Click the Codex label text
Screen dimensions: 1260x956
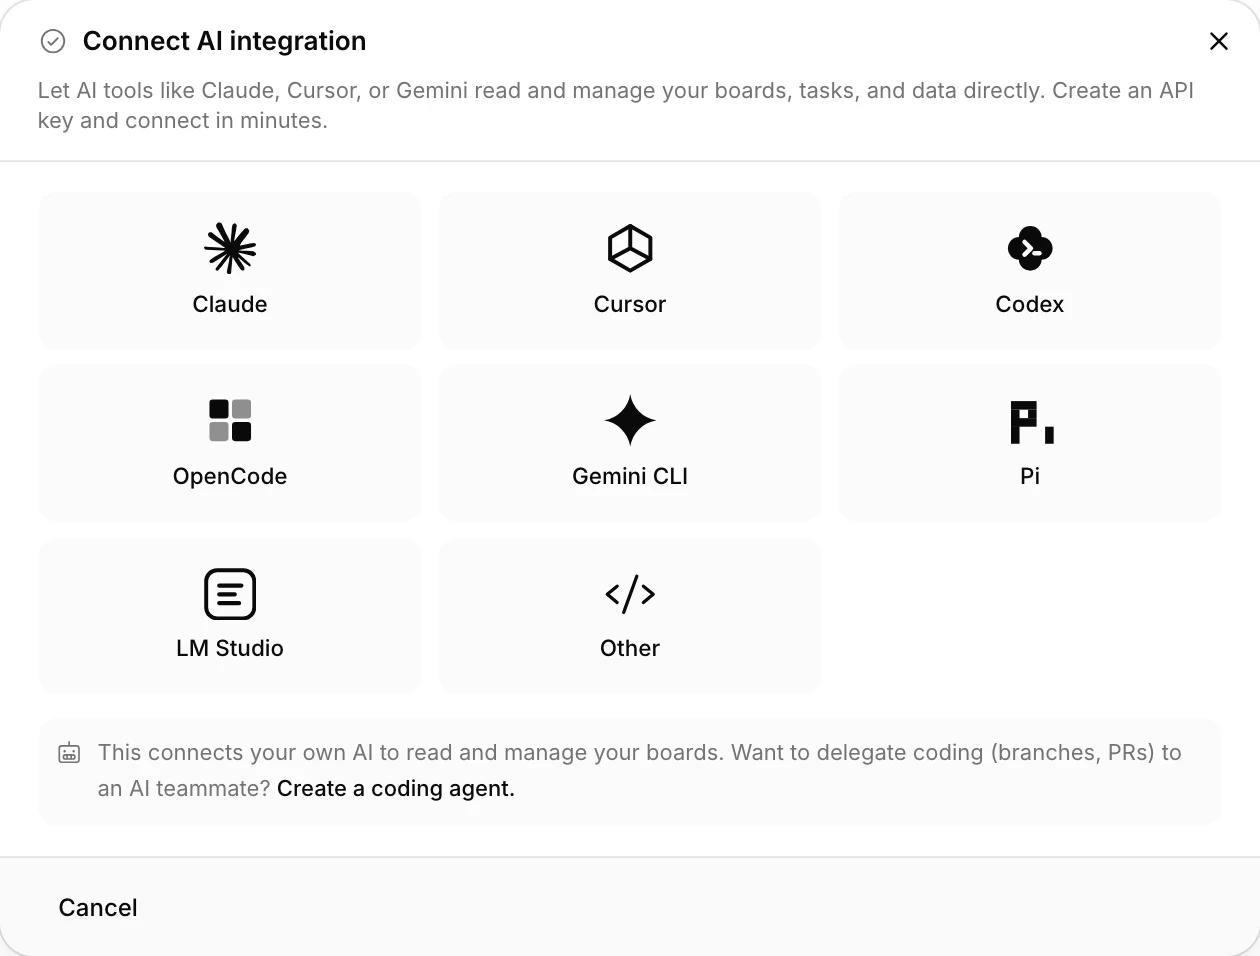pyautogui.click(x=1030, y=304)
